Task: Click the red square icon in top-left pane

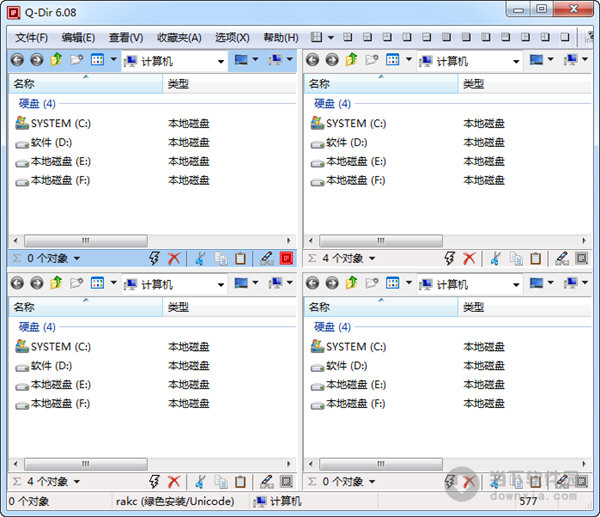Action: pos(286,258)
